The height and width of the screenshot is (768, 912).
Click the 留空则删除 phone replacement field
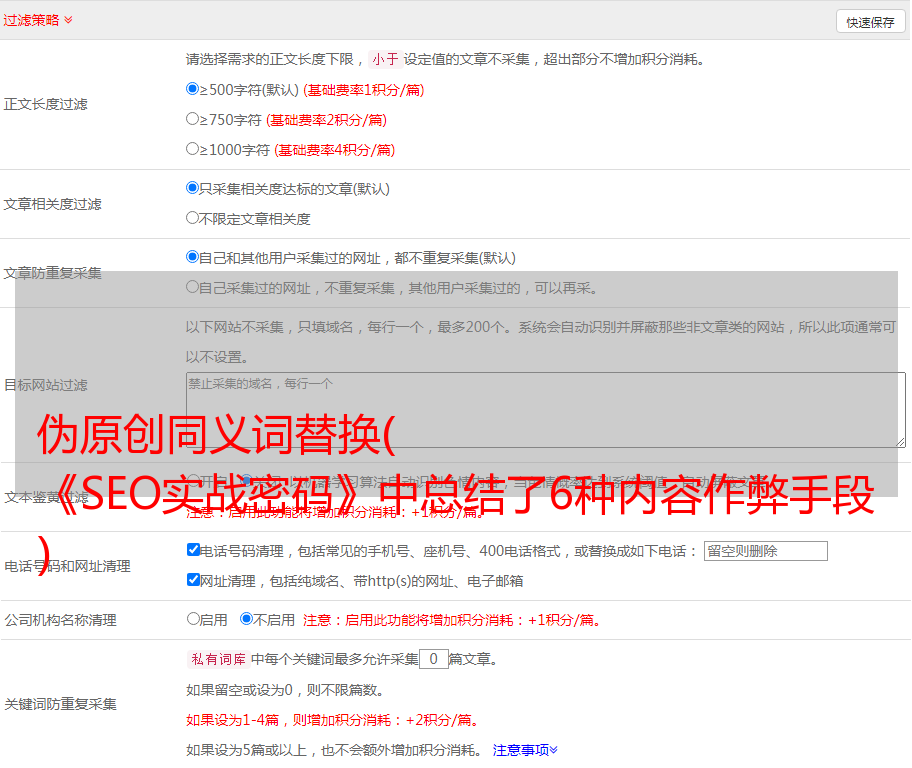pos(765,551)
